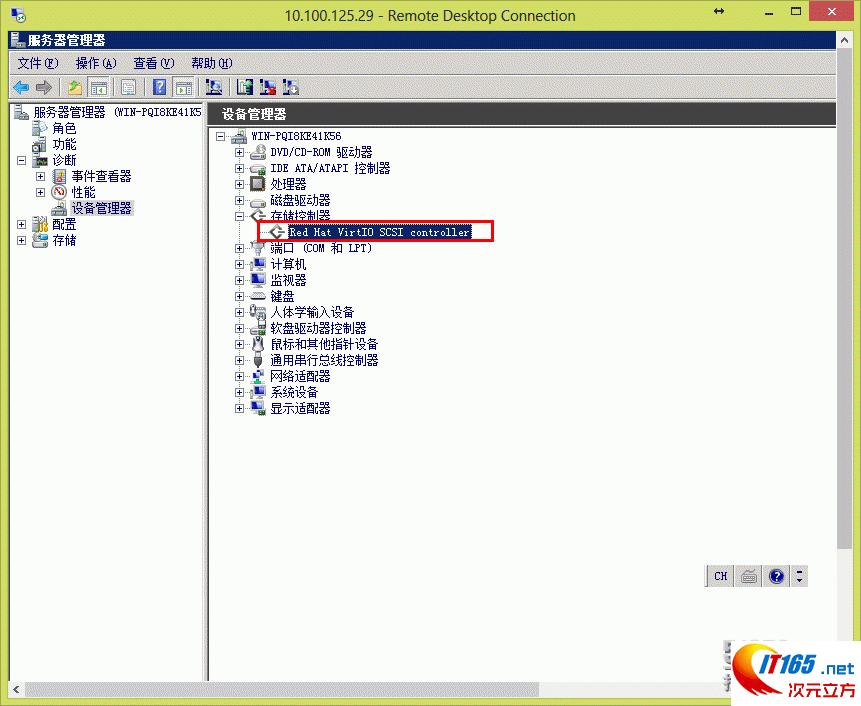The height and width of the screenshot is (706, 861).
Task: Expand the 存储 node in left tree
Action: click(21, 240)
